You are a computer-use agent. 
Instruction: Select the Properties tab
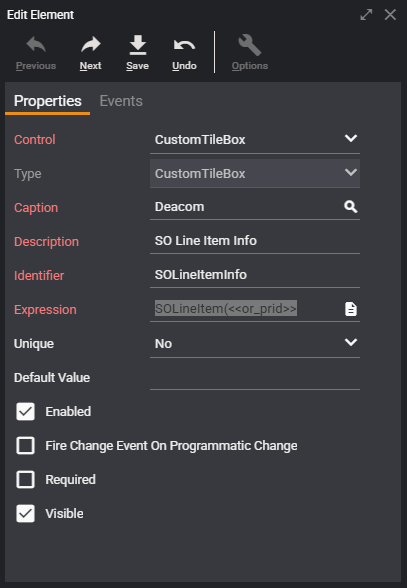(48, 101)
